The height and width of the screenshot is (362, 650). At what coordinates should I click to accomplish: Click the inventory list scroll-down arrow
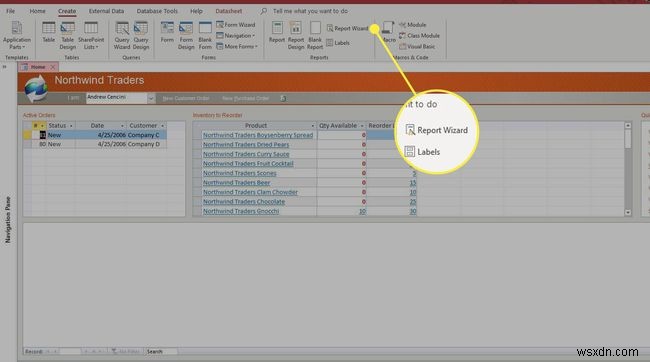pyautogui.click(x=628, y=213)
